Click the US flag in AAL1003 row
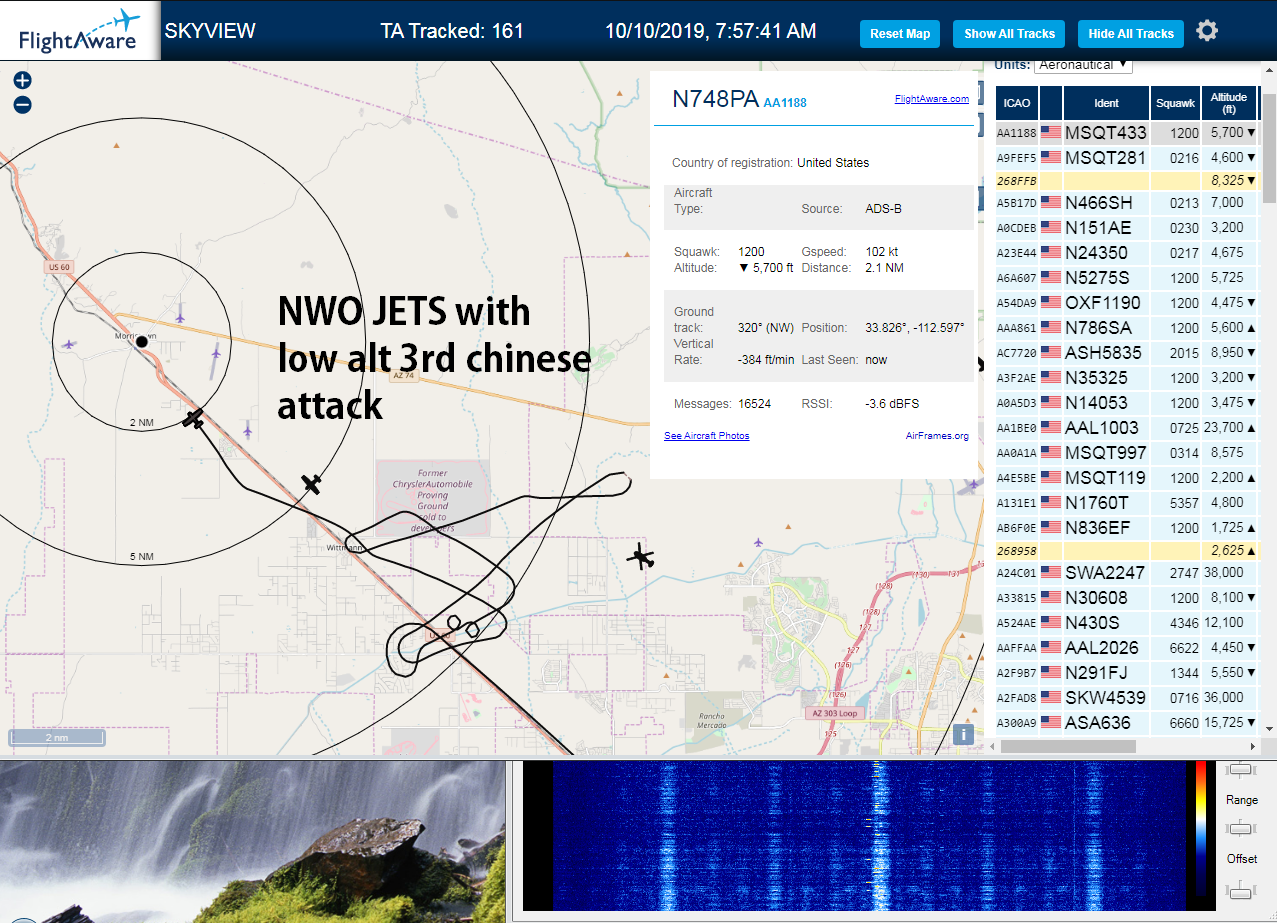The height and width of the screenshot is (923, 1277). [1051, 427]
